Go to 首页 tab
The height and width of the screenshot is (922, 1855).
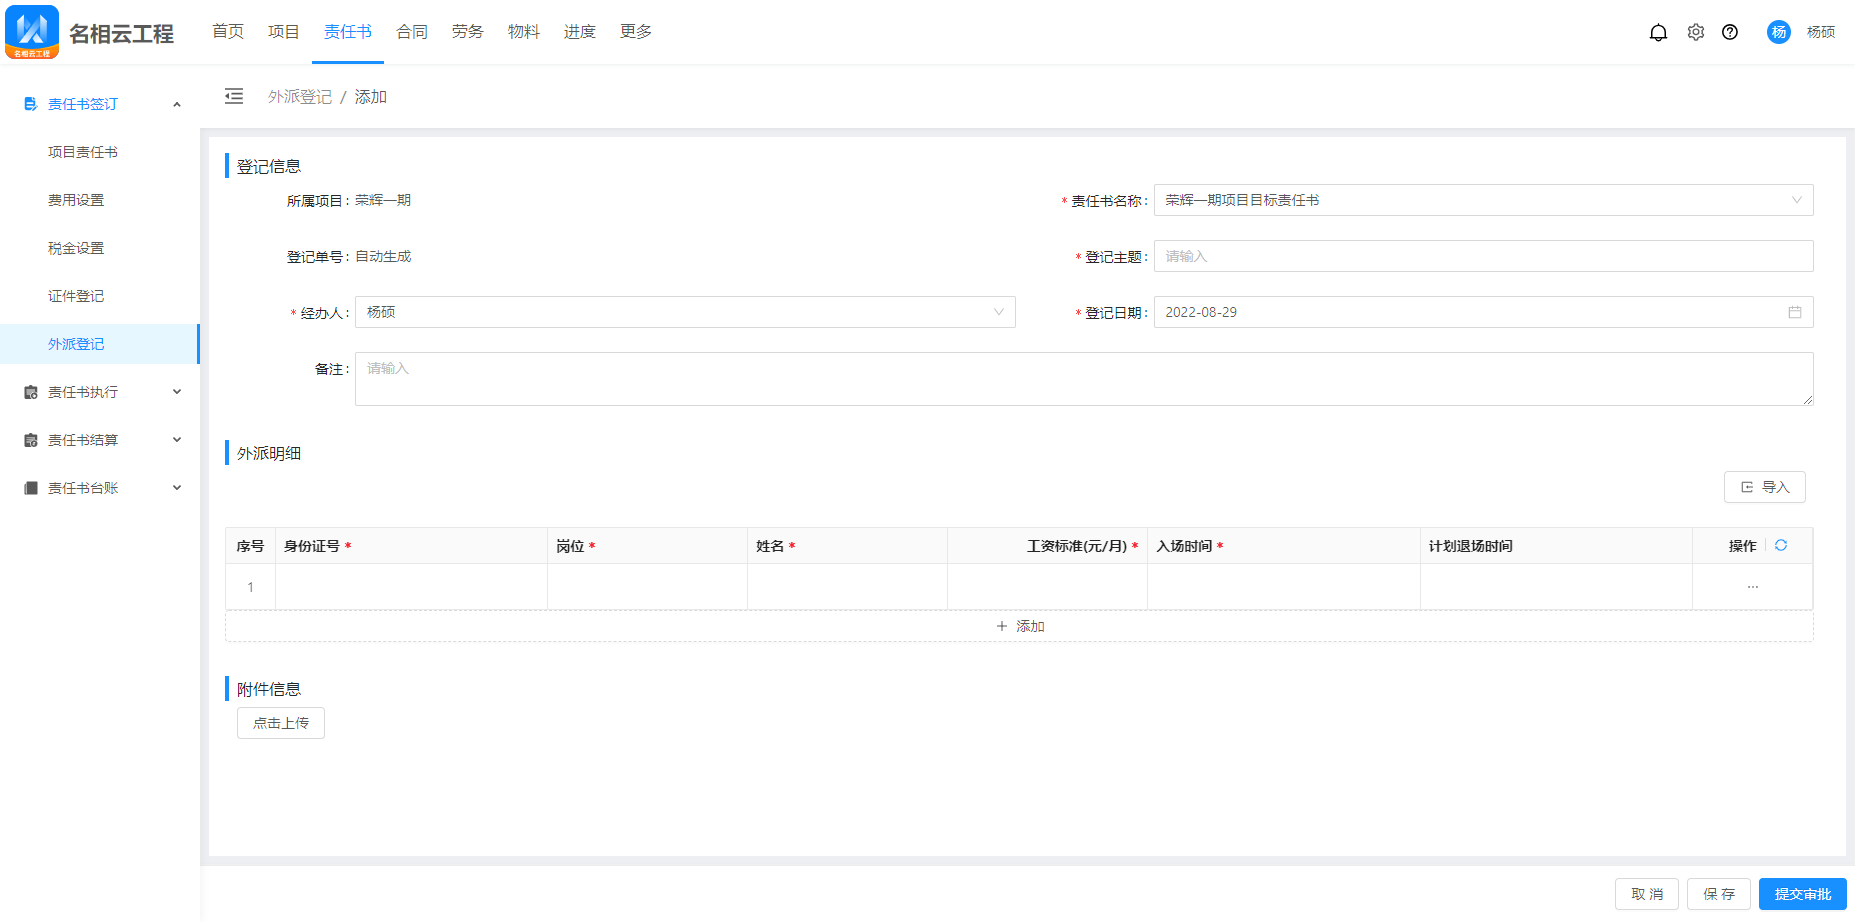tap(228, 32)
